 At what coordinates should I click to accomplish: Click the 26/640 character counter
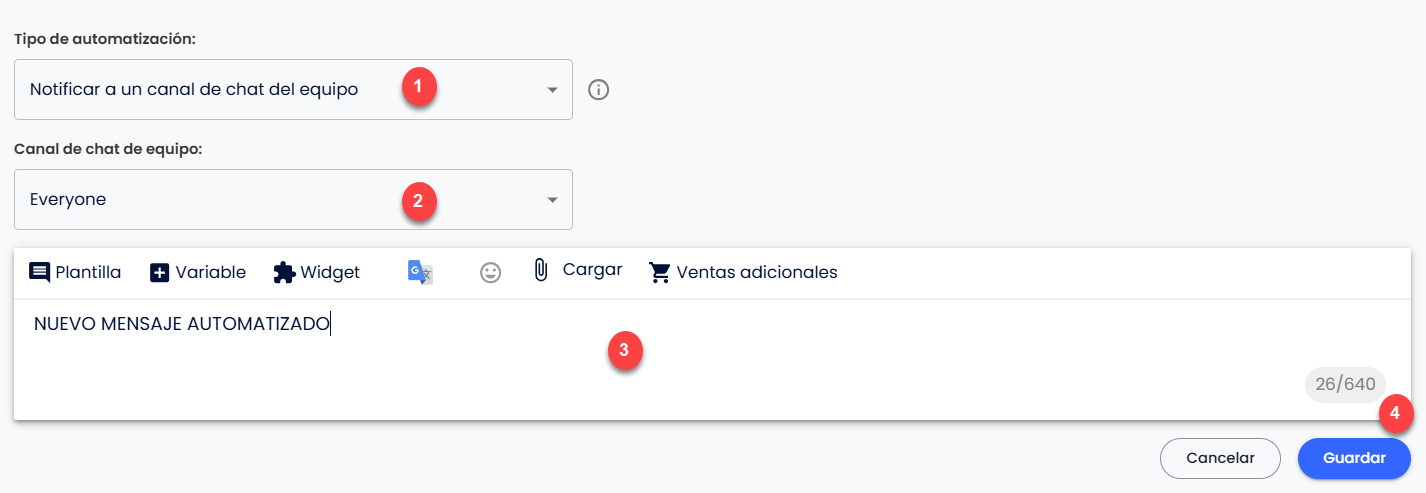[x=1345, y=384]
